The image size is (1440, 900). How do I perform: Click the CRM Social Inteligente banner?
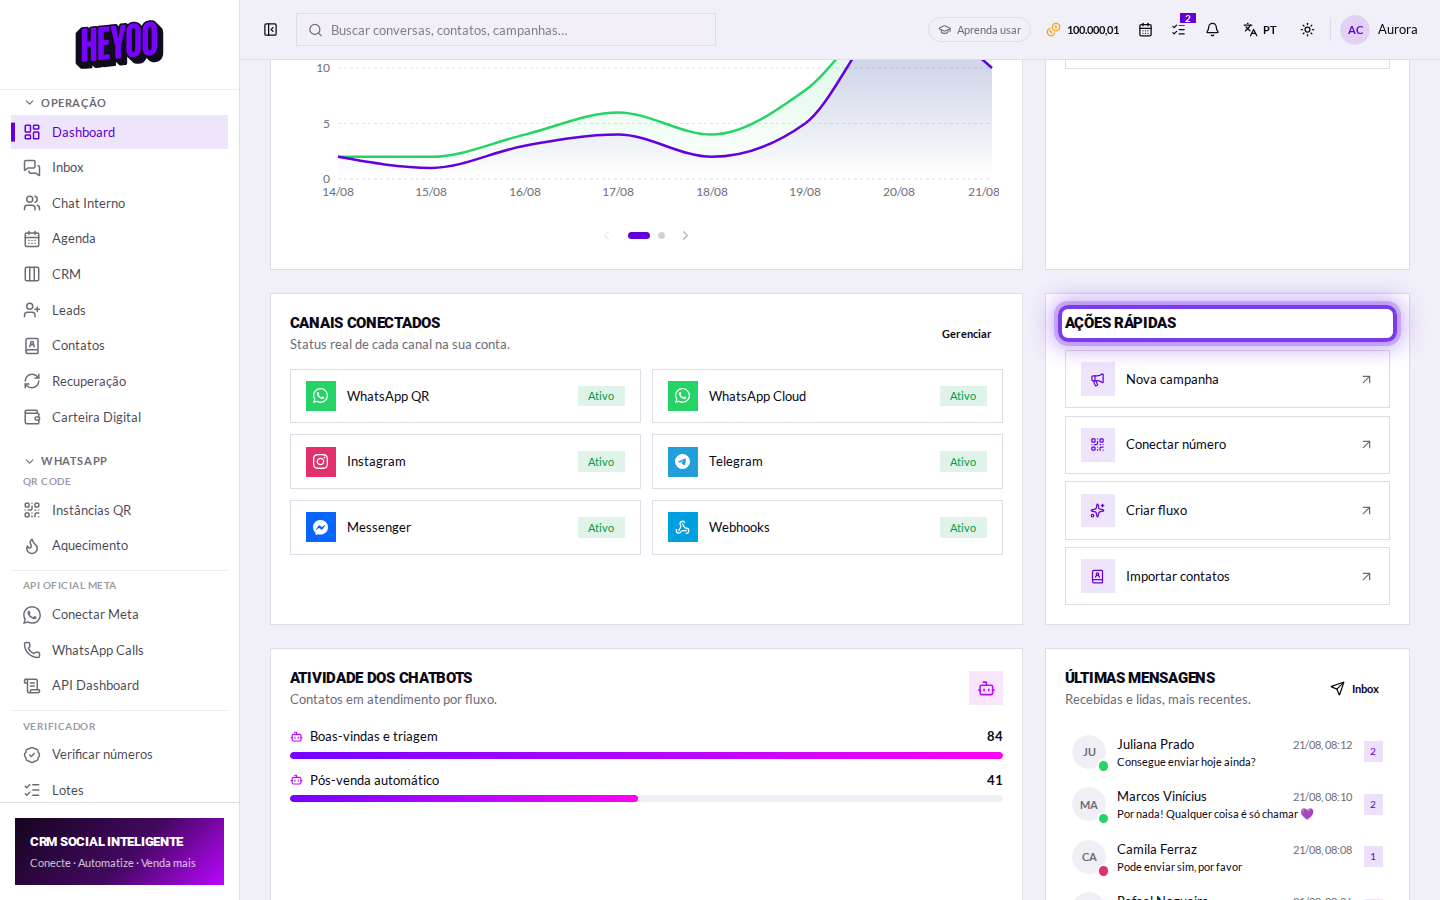point(119,851)
